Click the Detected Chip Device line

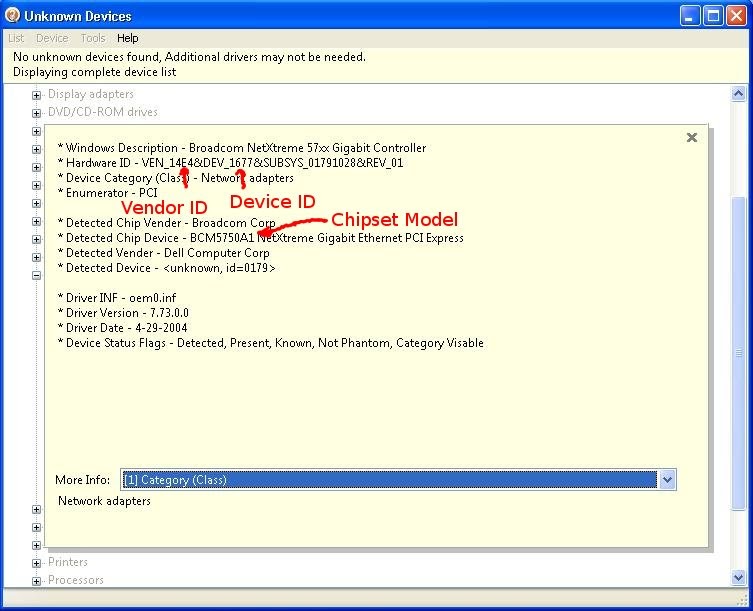pyautogui.click(x=260, y=238)
